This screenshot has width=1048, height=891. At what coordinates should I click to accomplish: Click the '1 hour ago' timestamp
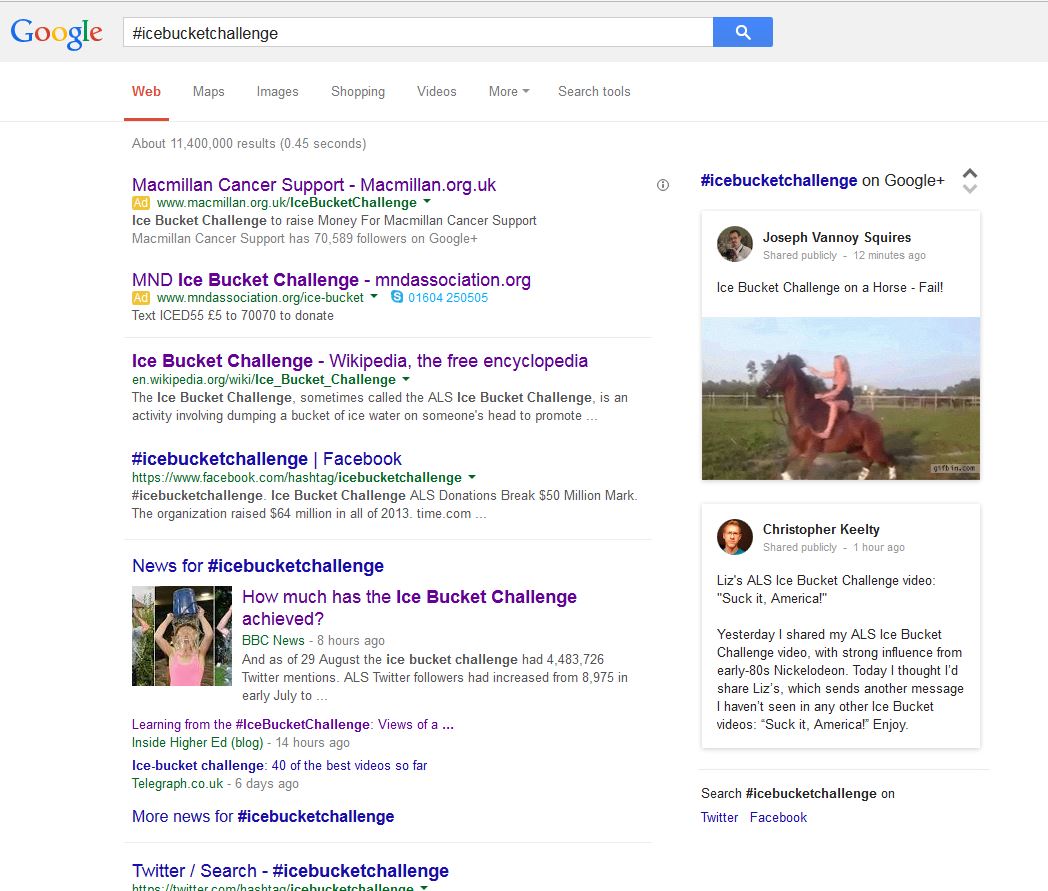[x=879, y=547]
